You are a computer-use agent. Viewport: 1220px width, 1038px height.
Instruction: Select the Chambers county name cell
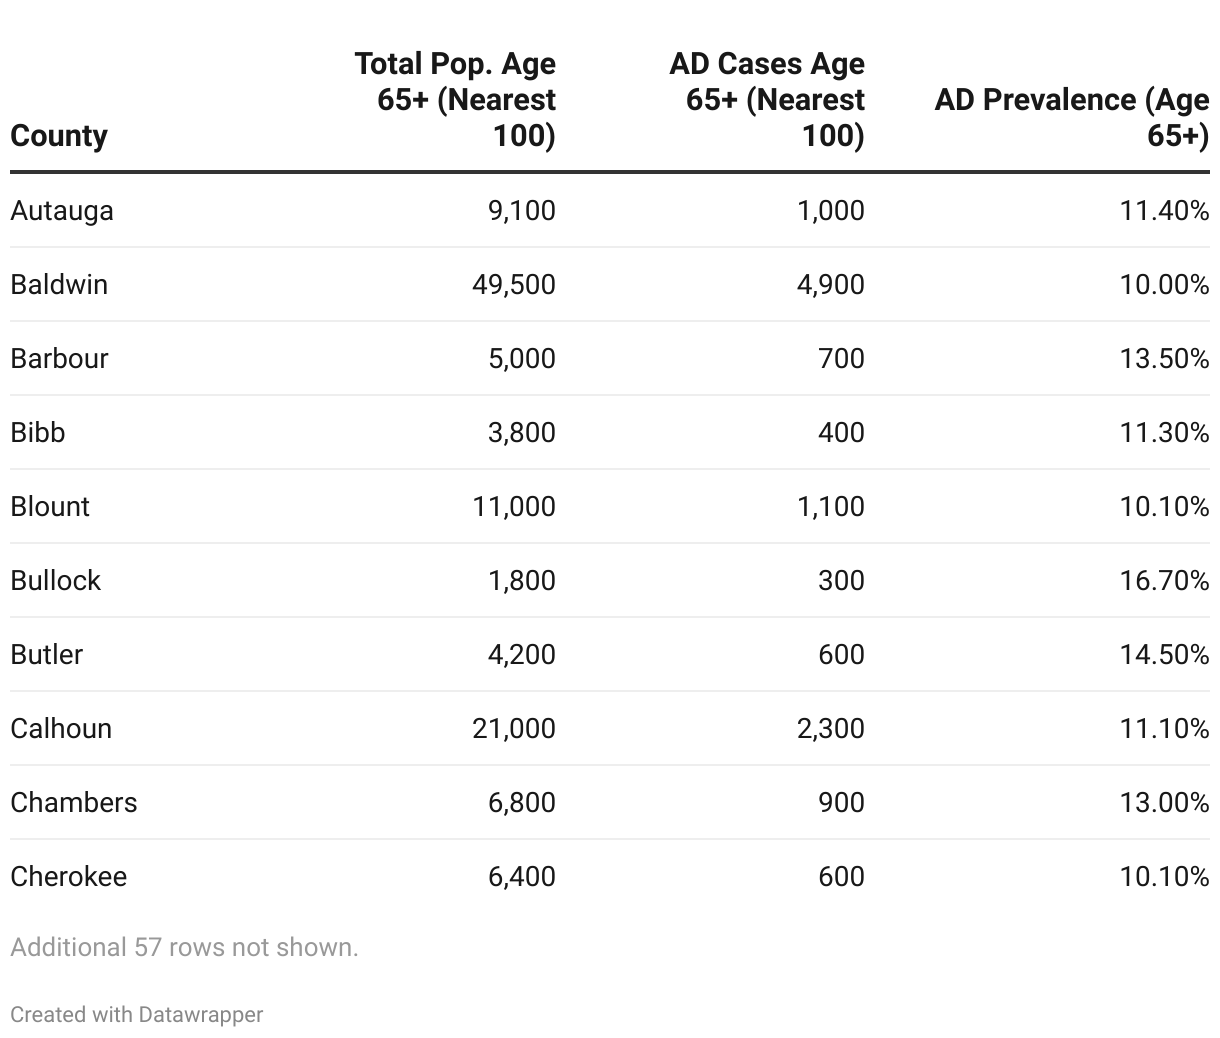(x=74, y=803)
